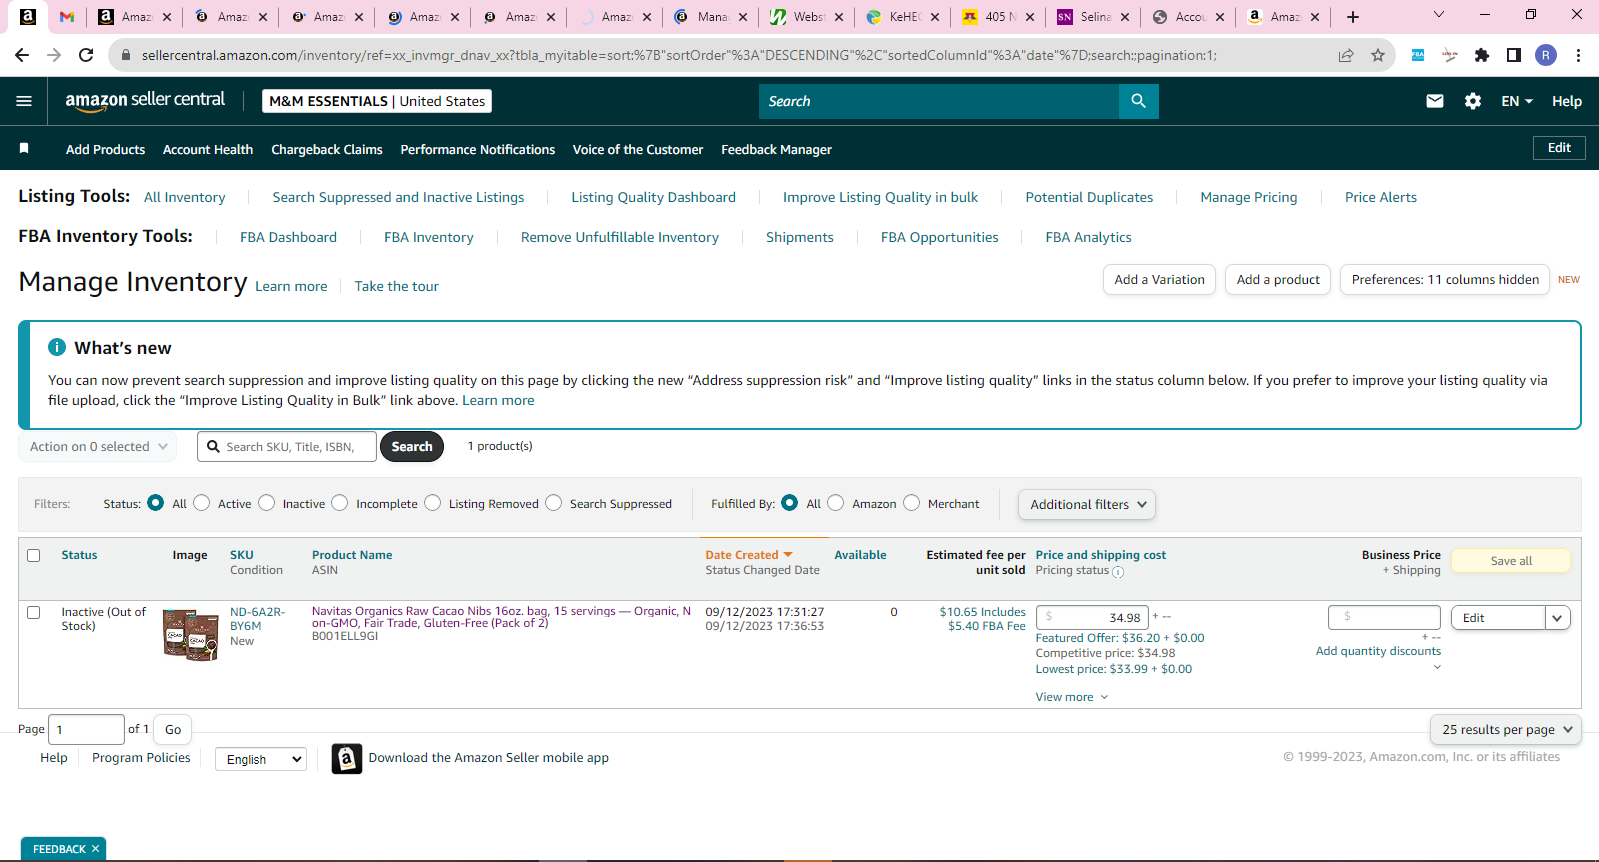Open Preferences: 11 columns hidden
Screen dimensions: 1599x862
point(1445,280)
